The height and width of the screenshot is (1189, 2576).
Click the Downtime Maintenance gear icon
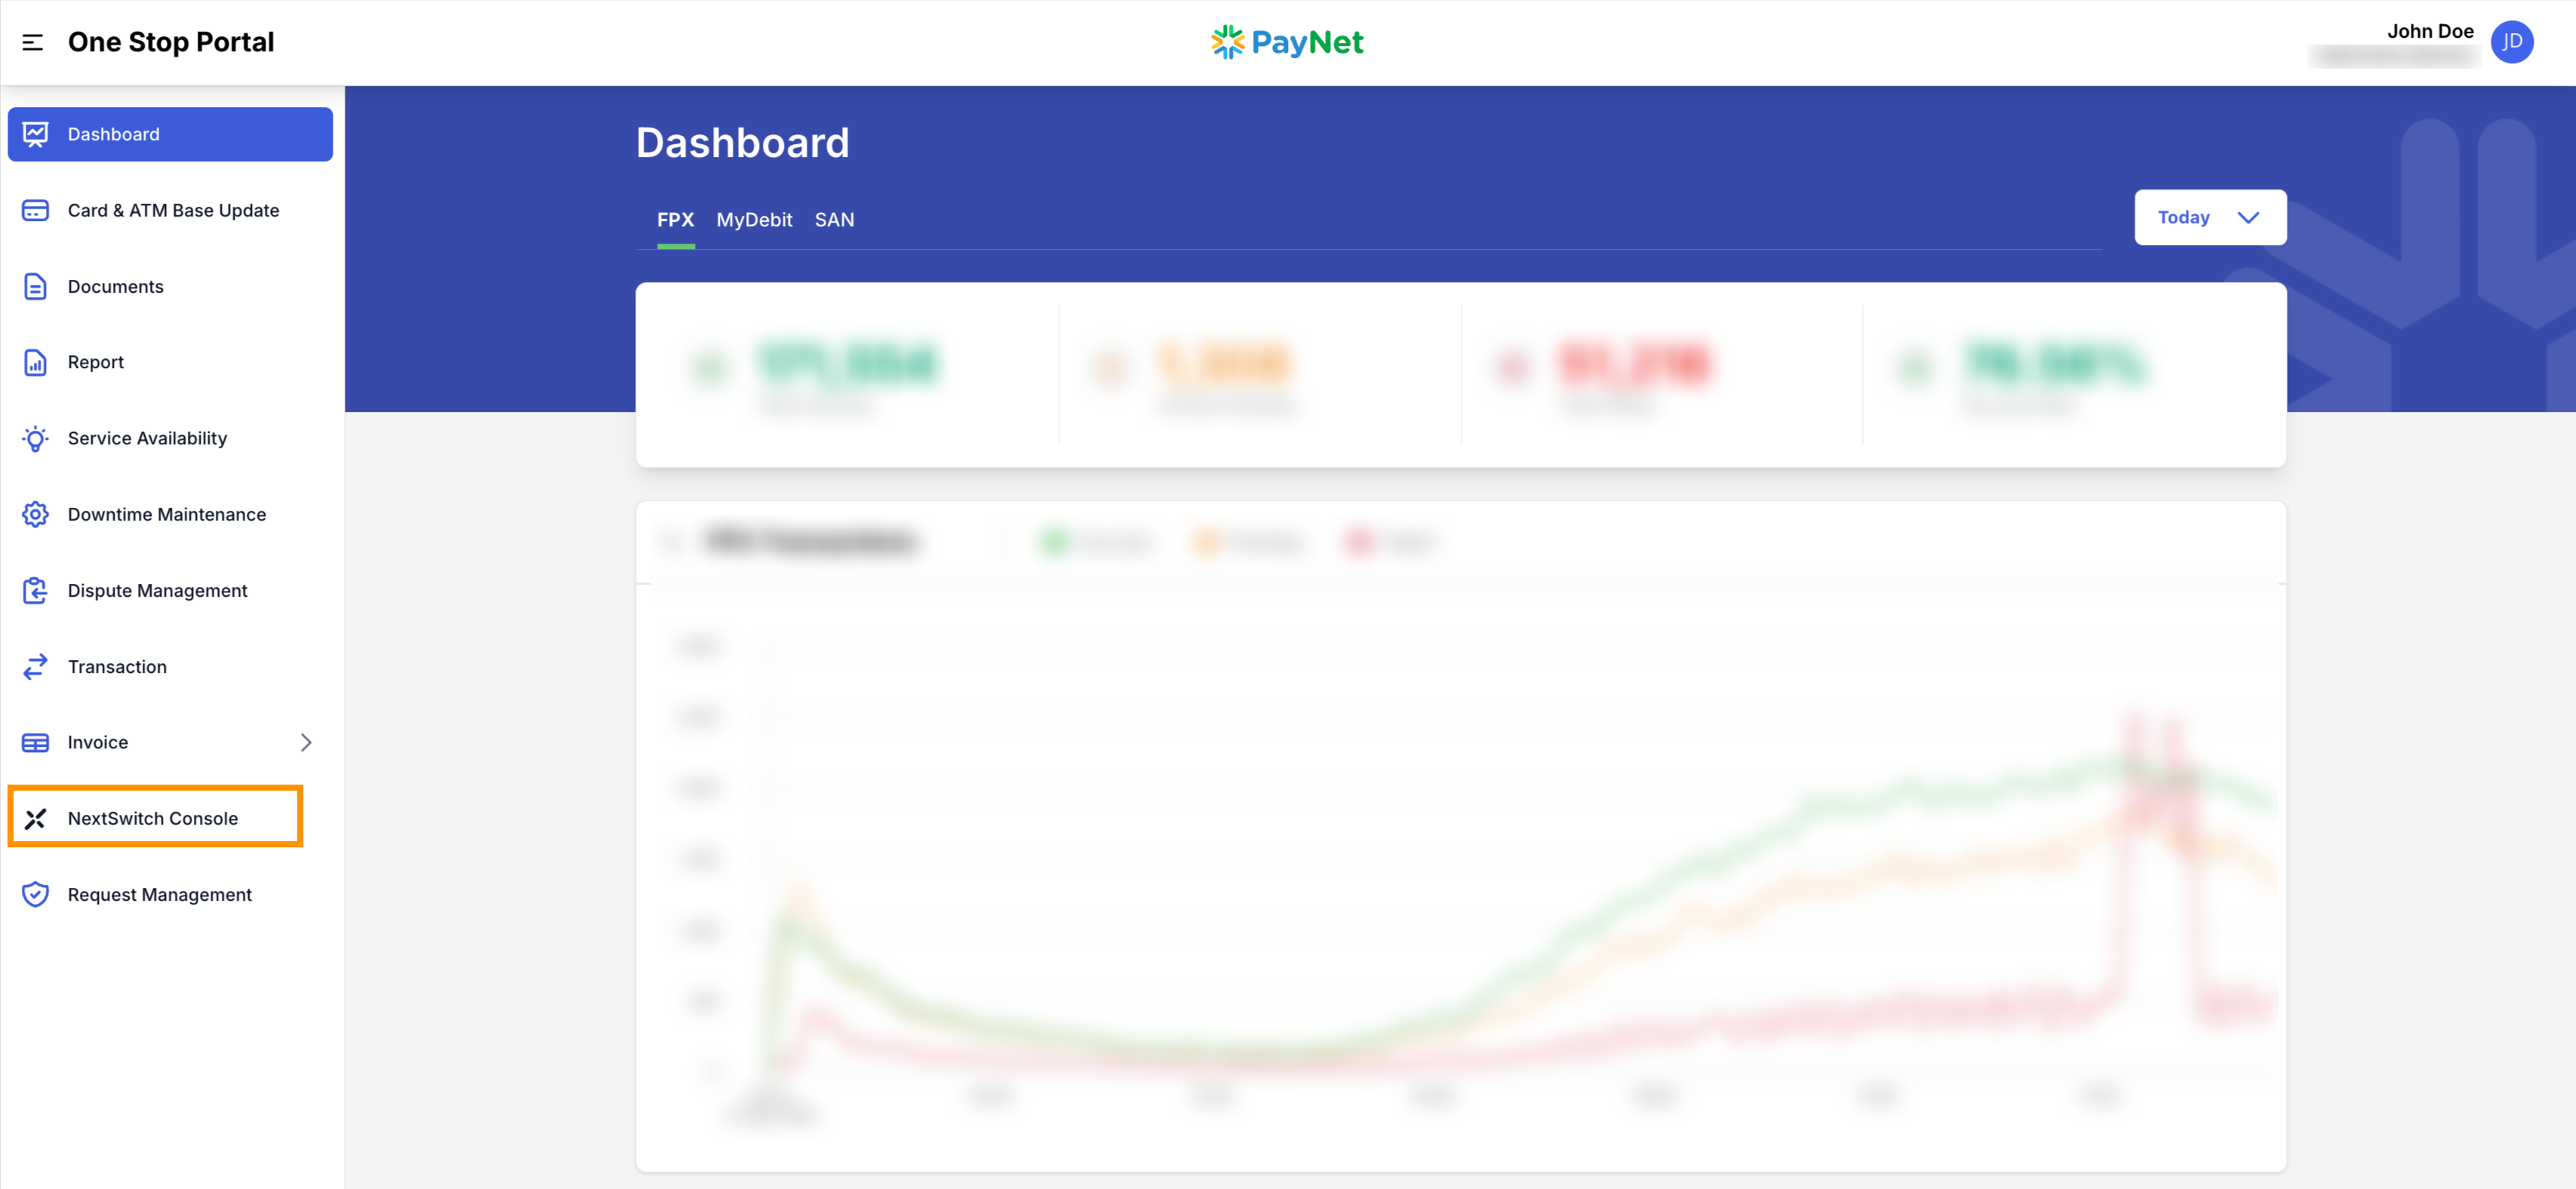click(x=35, y=514)
